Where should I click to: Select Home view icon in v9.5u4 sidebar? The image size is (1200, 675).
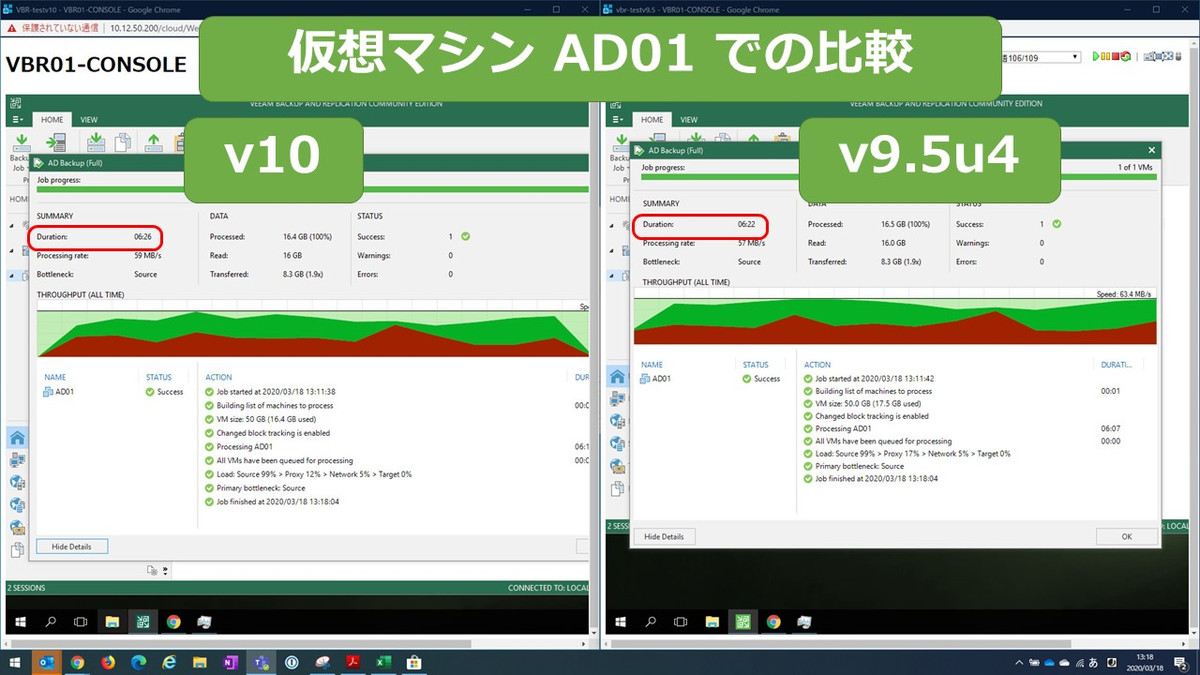coord(617,377)
